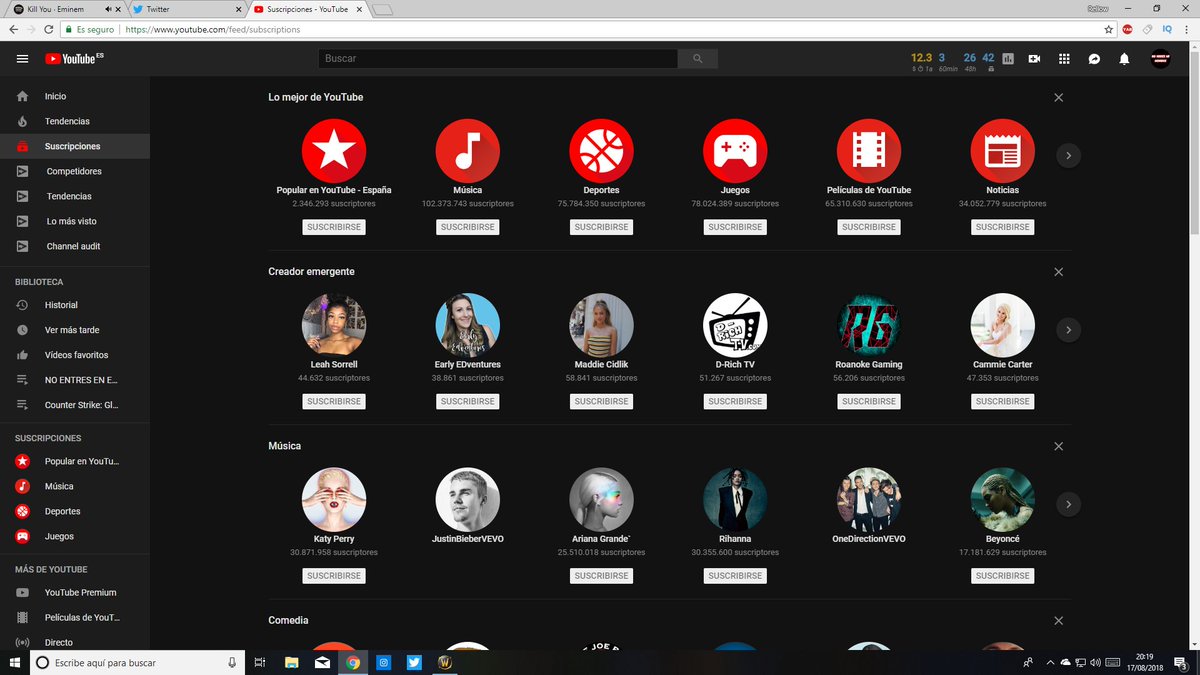The width and height of the screenshot is (1200, 675).
Task: Go to Inicio in sidebar
Action: click(75, 96)
